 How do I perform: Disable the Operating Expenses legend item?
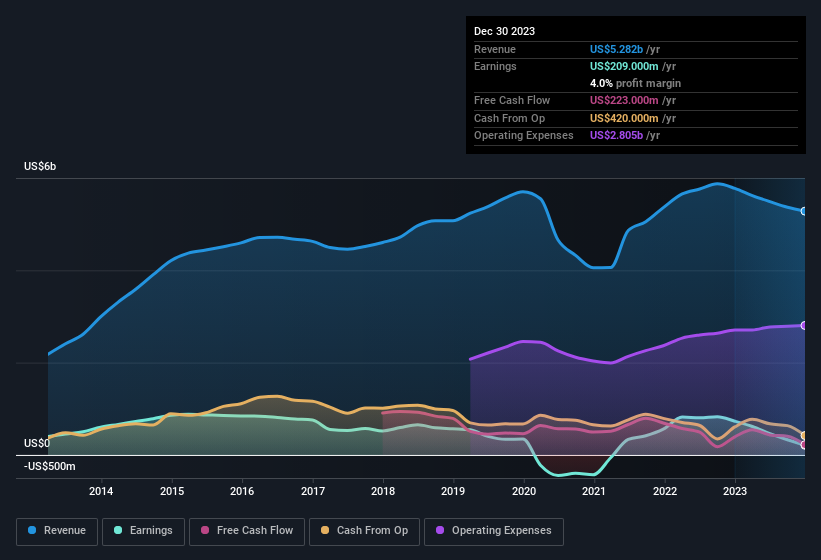tap(494, 531)
